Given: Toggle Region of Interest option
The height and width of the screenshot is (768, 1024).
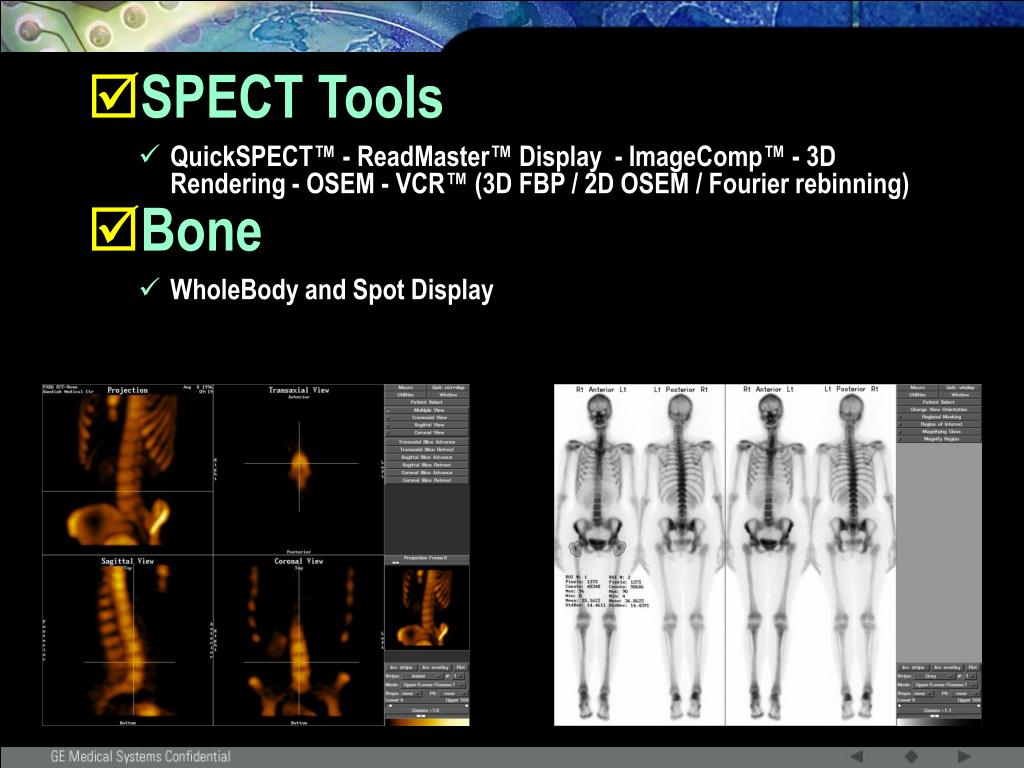Looking at the screenshot, I should [939, 424].
